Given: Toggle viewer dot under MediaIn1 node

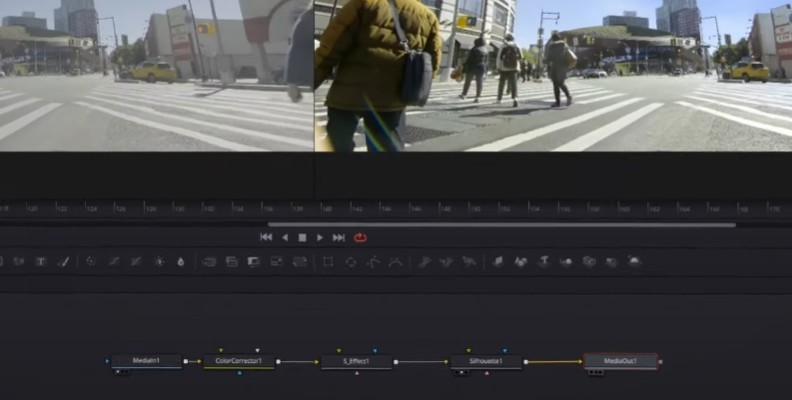Looking at the screenshot, I should pyautogui.click(x=116, y=373).
